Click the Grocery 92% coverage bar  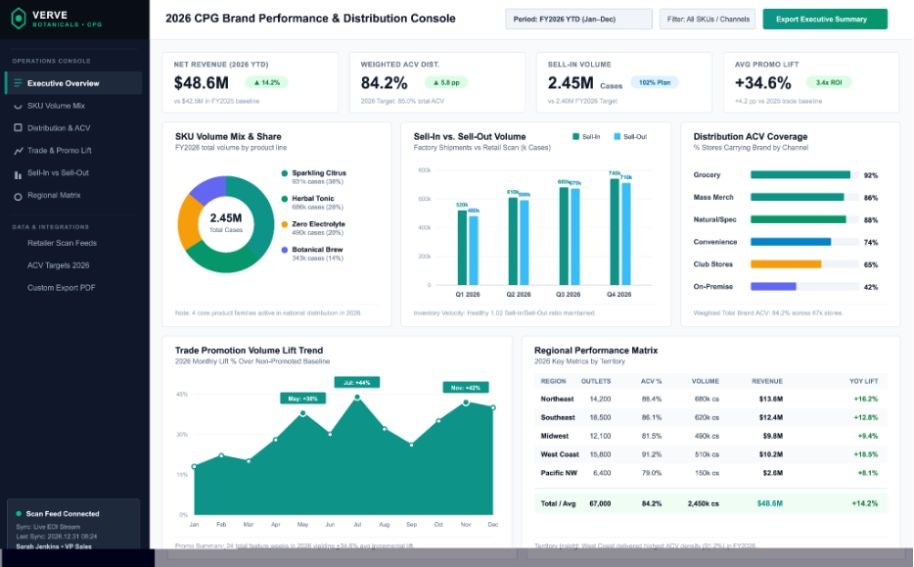click(x=800, y=175)
